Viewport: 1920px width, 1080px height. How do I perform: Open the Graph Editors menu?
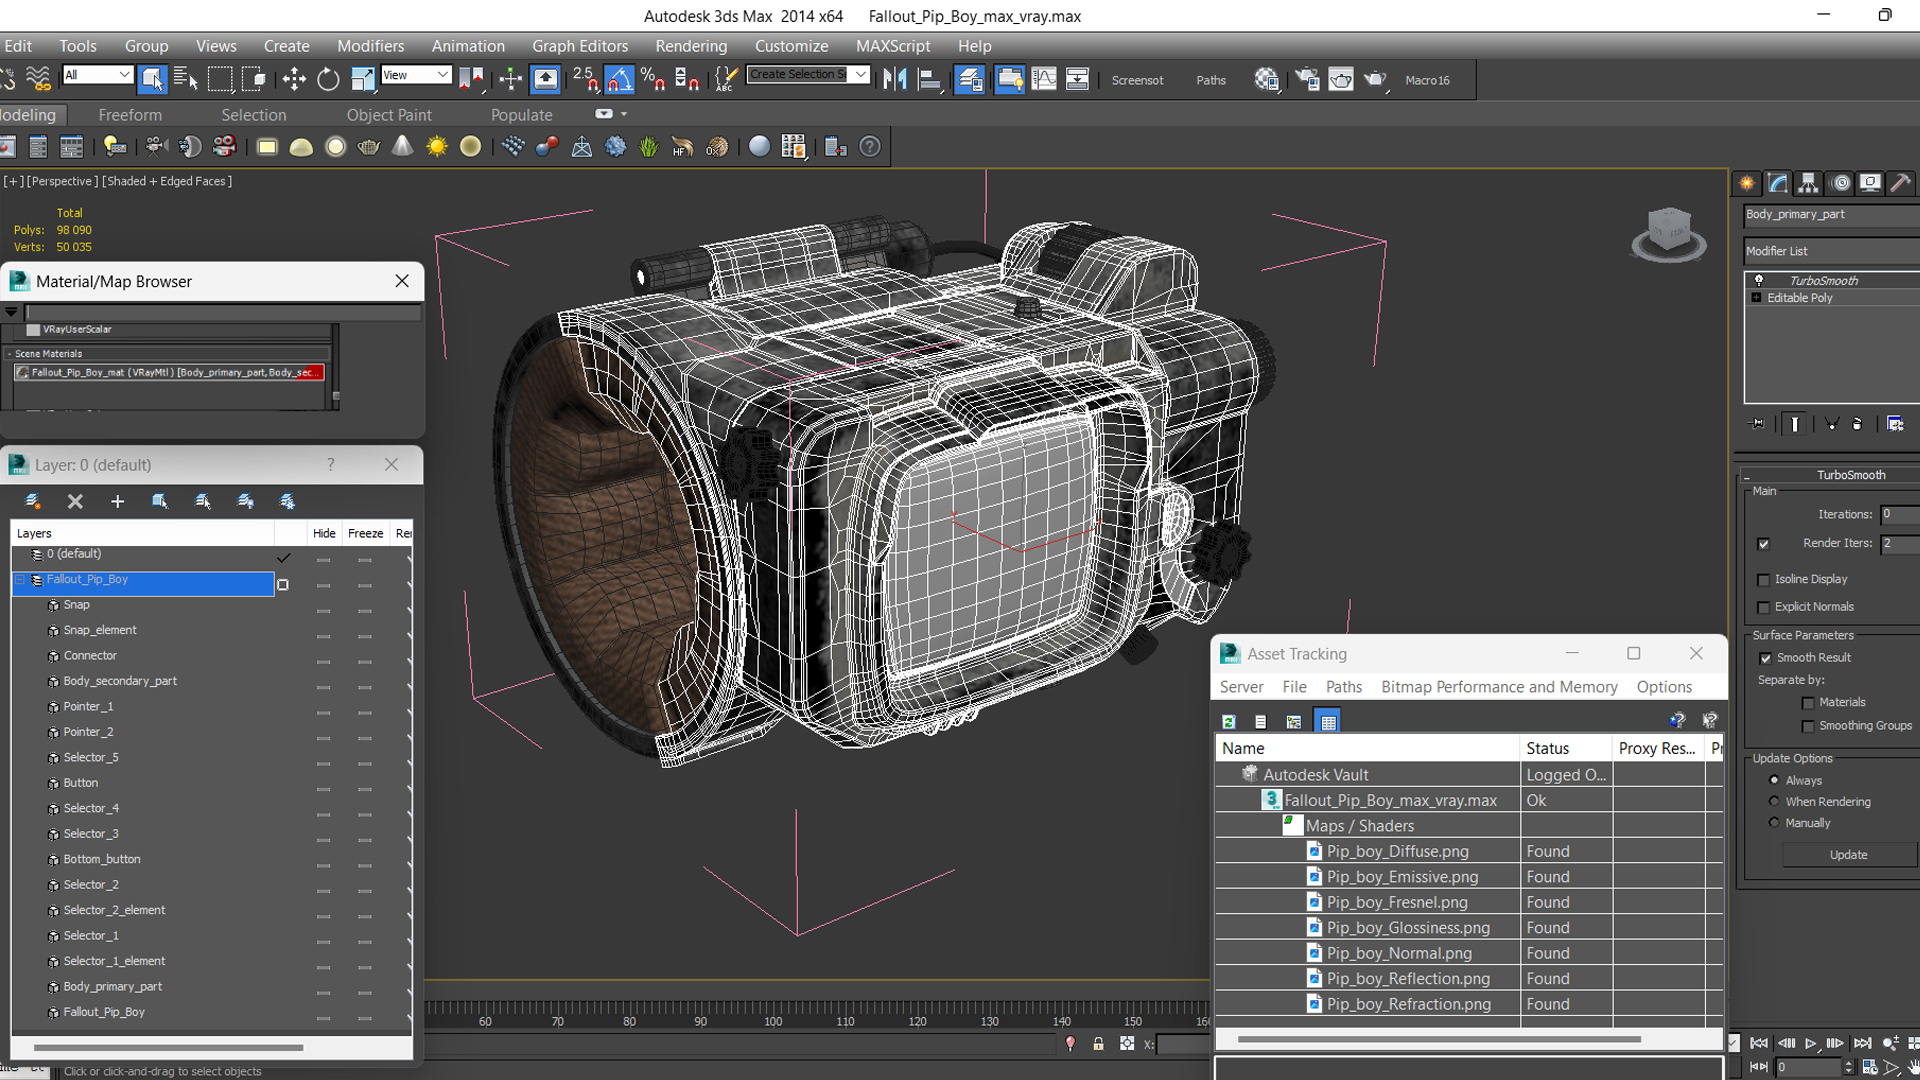pos(580,46)
